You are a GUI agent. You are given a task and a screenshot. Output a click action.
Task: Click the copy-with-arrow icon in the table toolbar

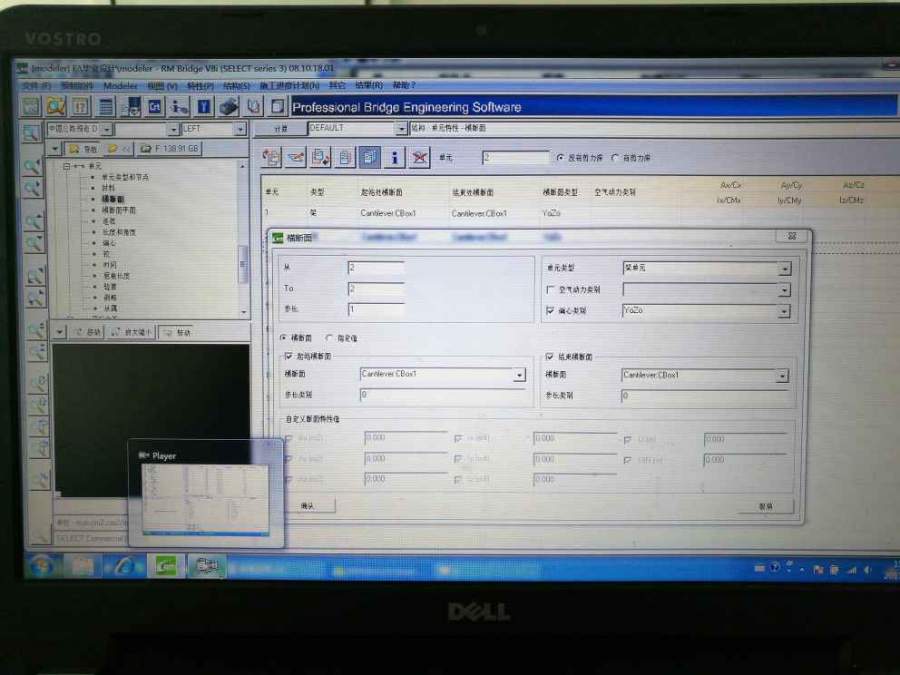[x=320, y=157]
